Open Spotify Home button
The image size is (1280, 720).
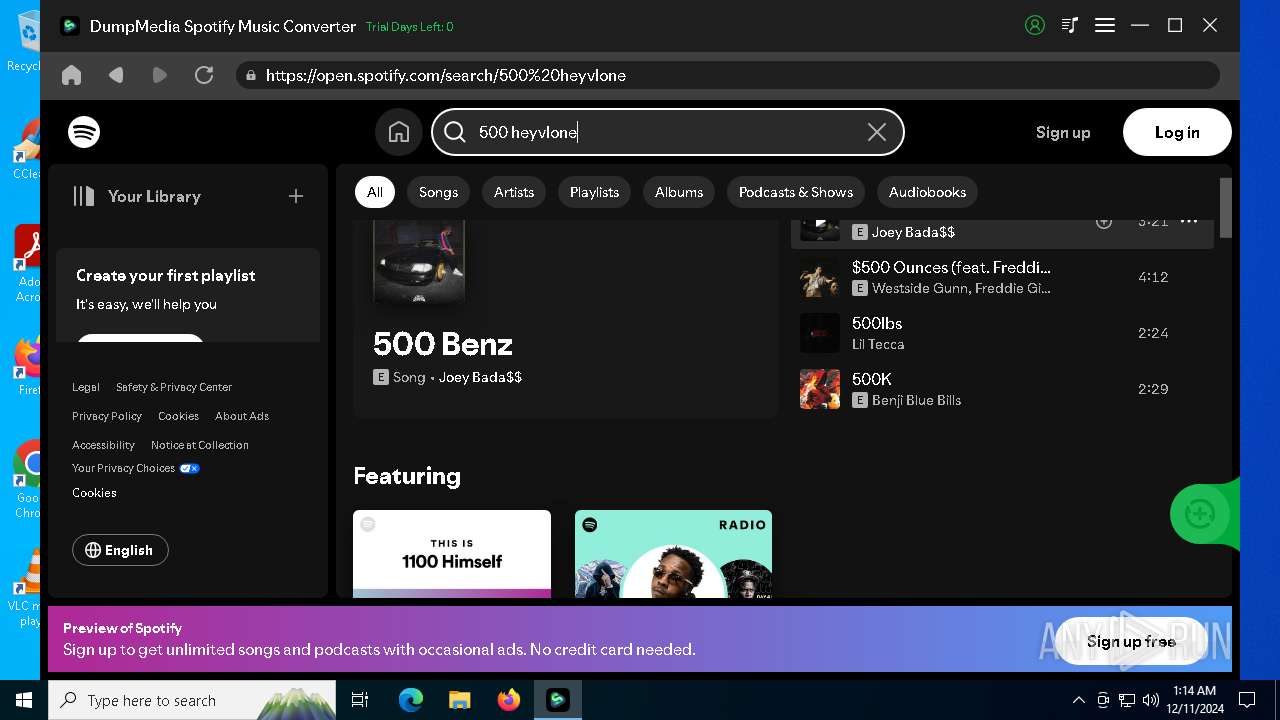(x=399, y=132)
